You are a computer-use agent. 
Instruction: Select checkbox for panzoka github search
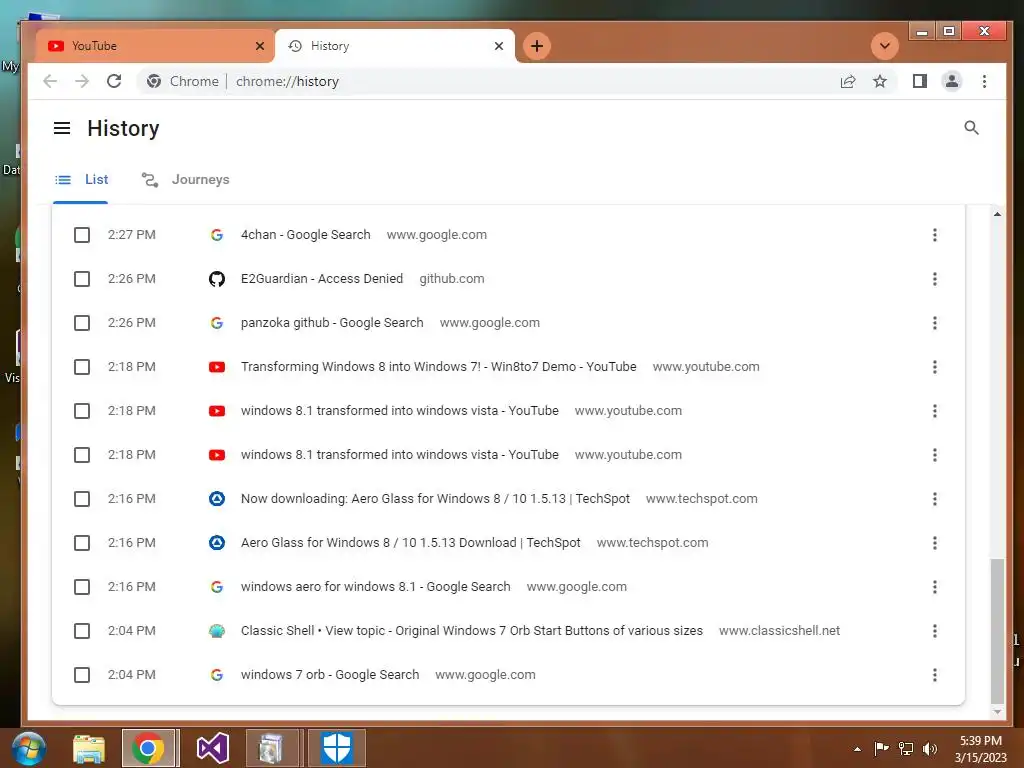(82, 323)
